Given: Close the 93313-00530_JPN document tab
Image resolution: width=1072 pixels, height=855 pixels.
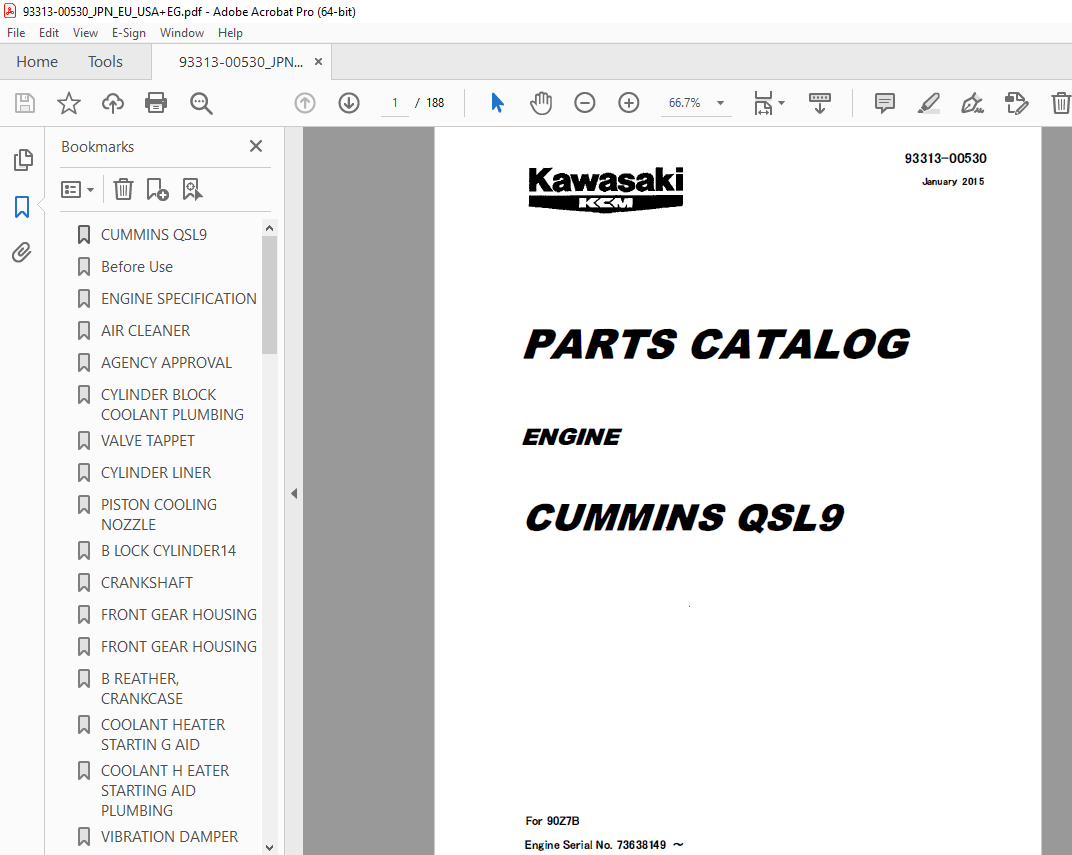Looking at the screenshot, I should point(318,62).
